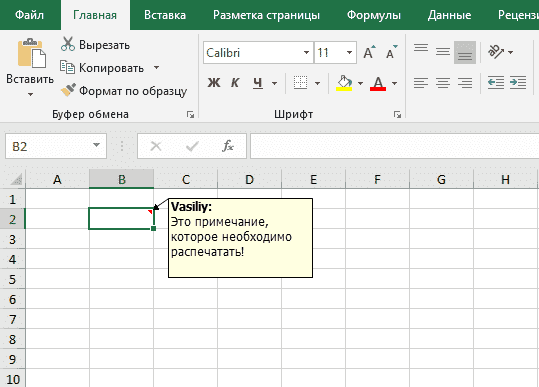Apply yellow fill color bucket
This screenshot has height=387, width=539.
point(344,83)
